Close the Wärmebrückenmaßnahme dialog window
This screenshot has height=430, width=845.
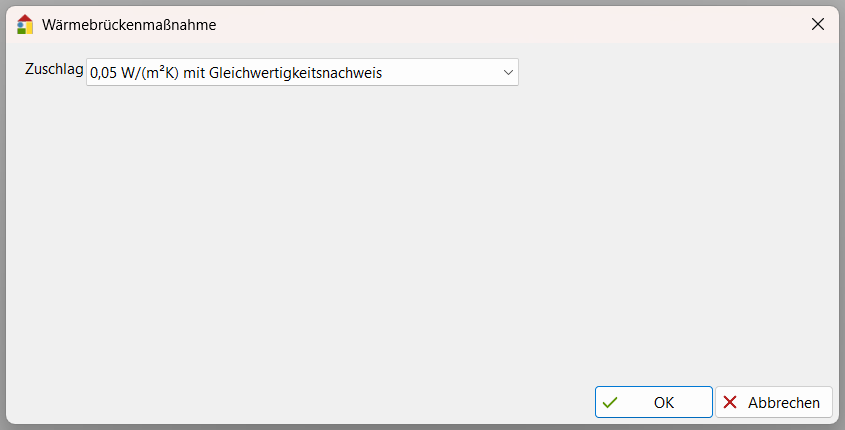(x=818, y=24)
